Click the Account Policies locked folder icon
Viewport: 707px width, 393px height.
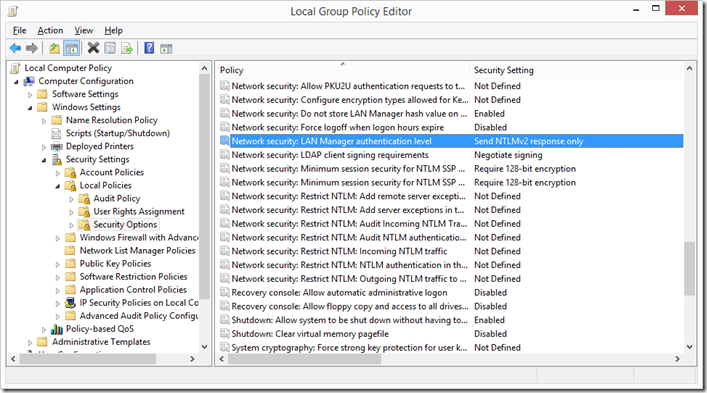[70, 173]
